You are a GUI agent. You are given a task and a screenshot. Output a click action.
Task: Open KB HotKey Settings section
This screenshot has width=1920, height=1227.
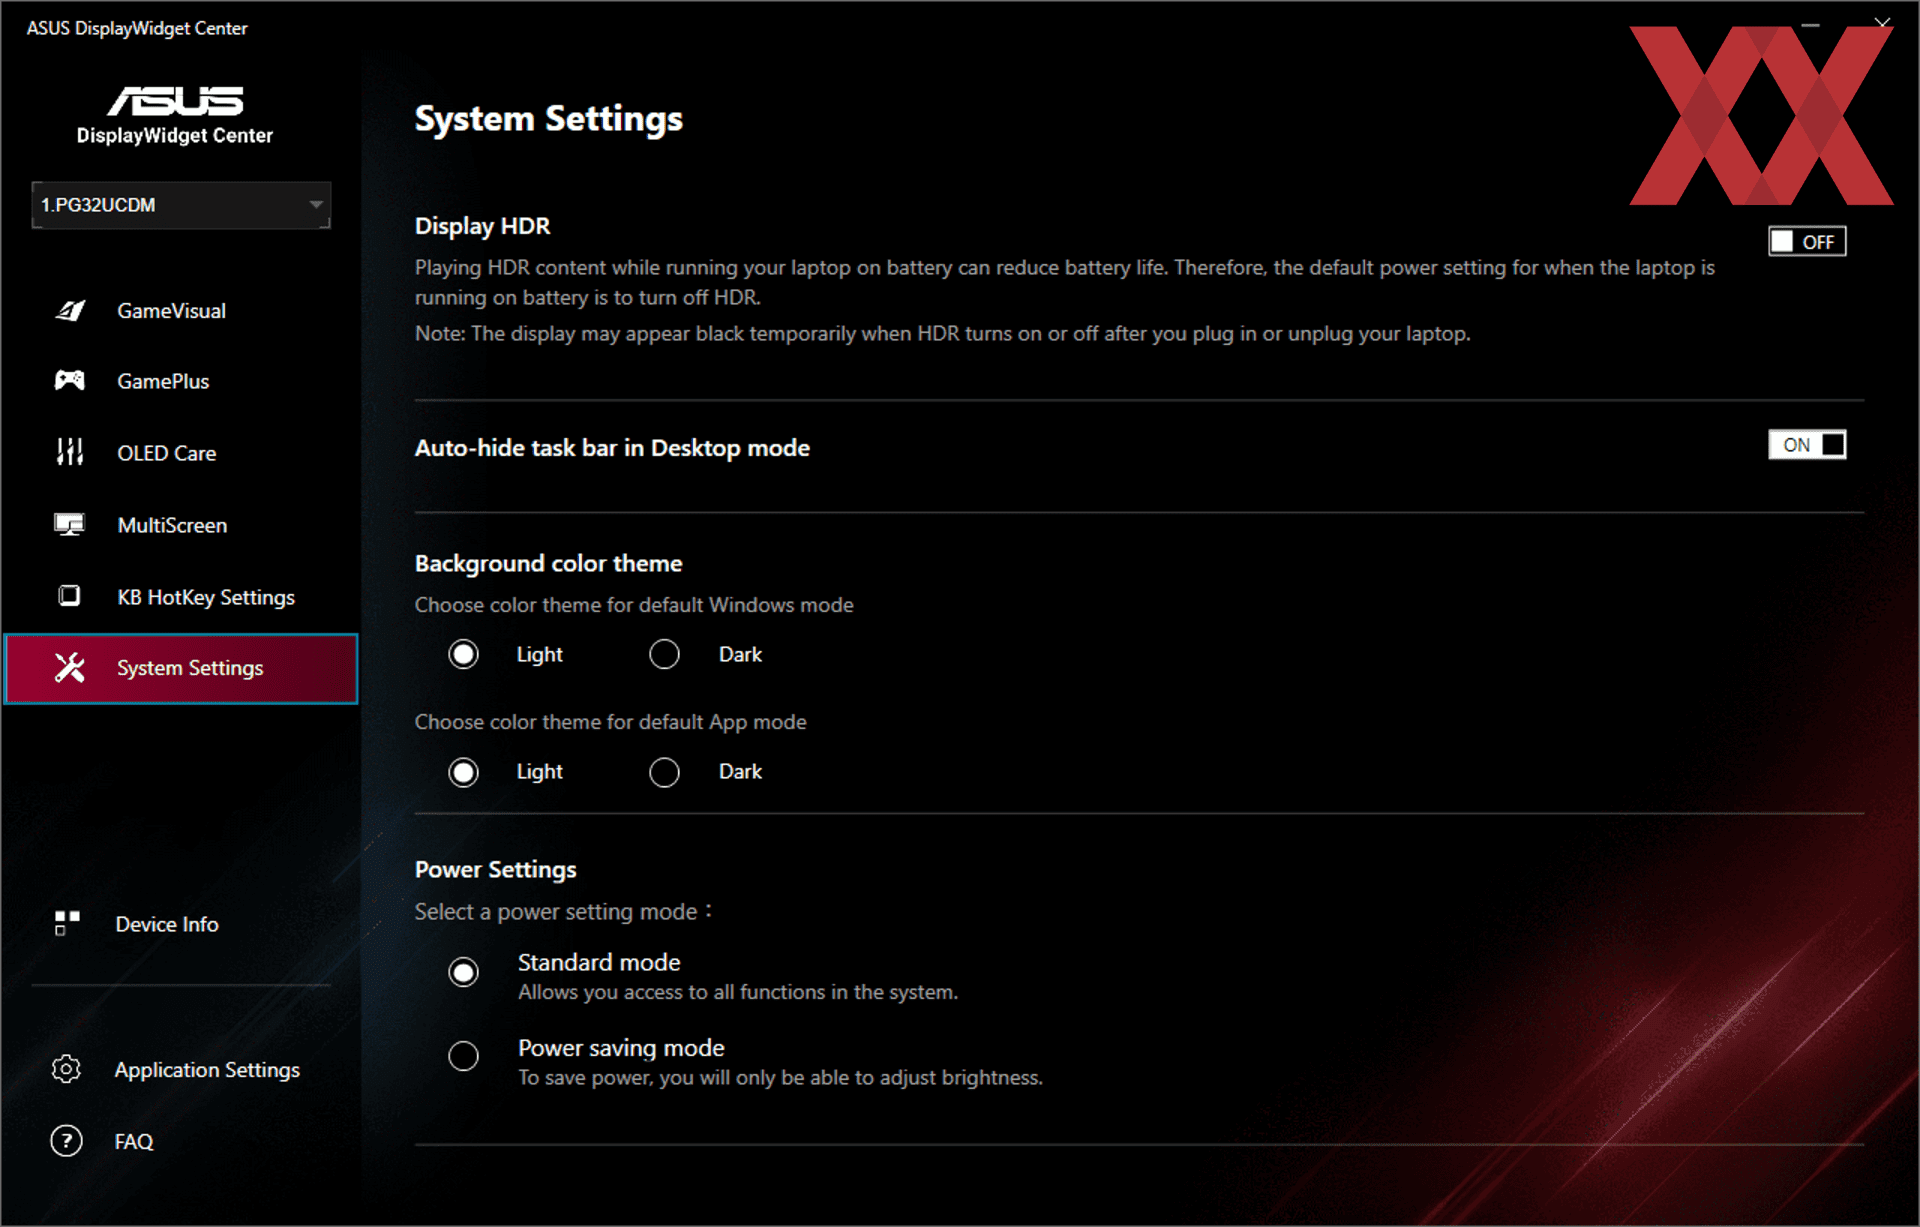pos(181,597)
